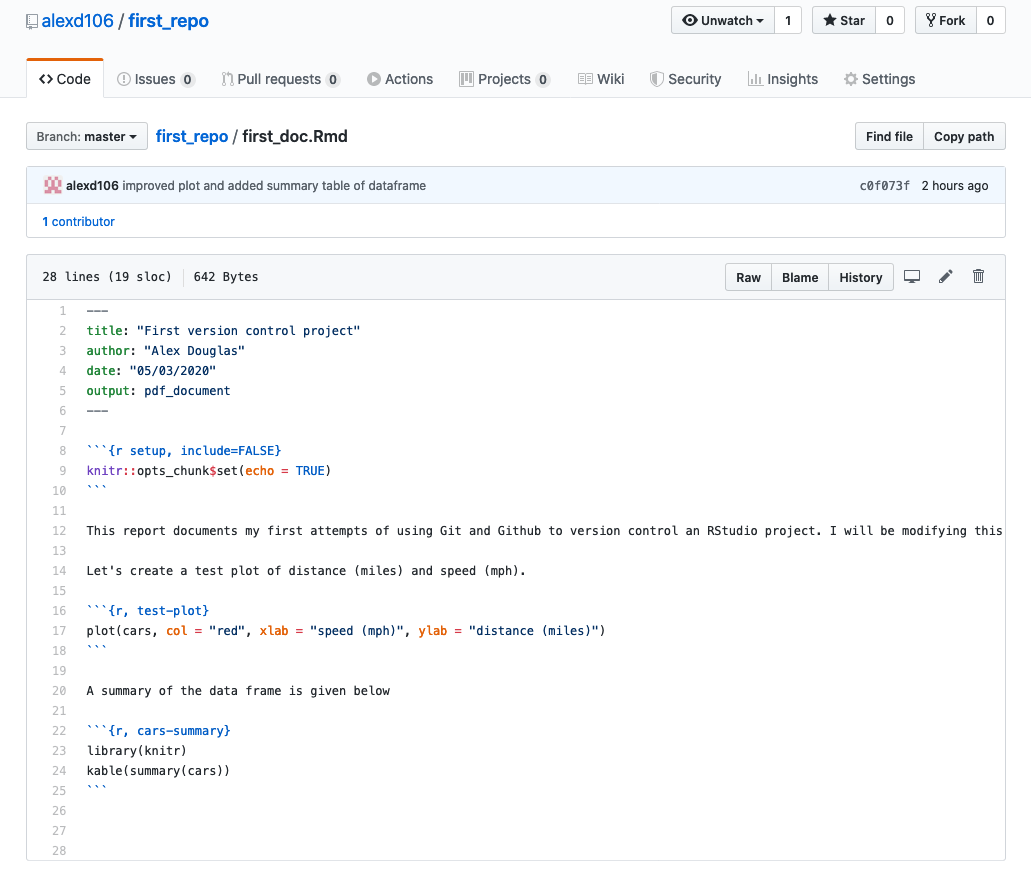Select line number 17 in code
Viewport: 1031px width, 884px height.
click(x=59, y=631)
